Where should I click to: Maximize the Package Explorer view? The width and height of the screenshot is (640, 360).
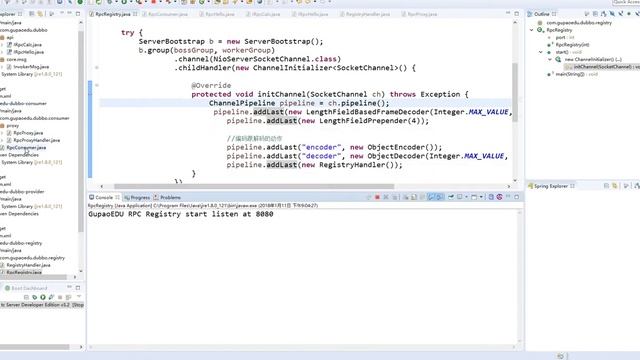pos(78,14)
